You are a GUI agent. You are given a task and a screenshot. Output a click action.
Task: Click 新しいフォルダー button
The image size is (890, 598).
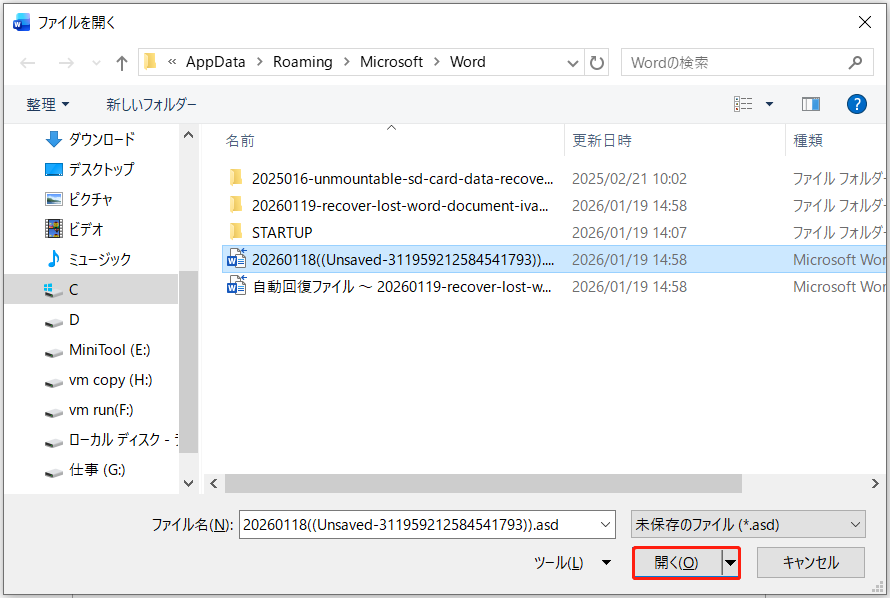(151, 104)
